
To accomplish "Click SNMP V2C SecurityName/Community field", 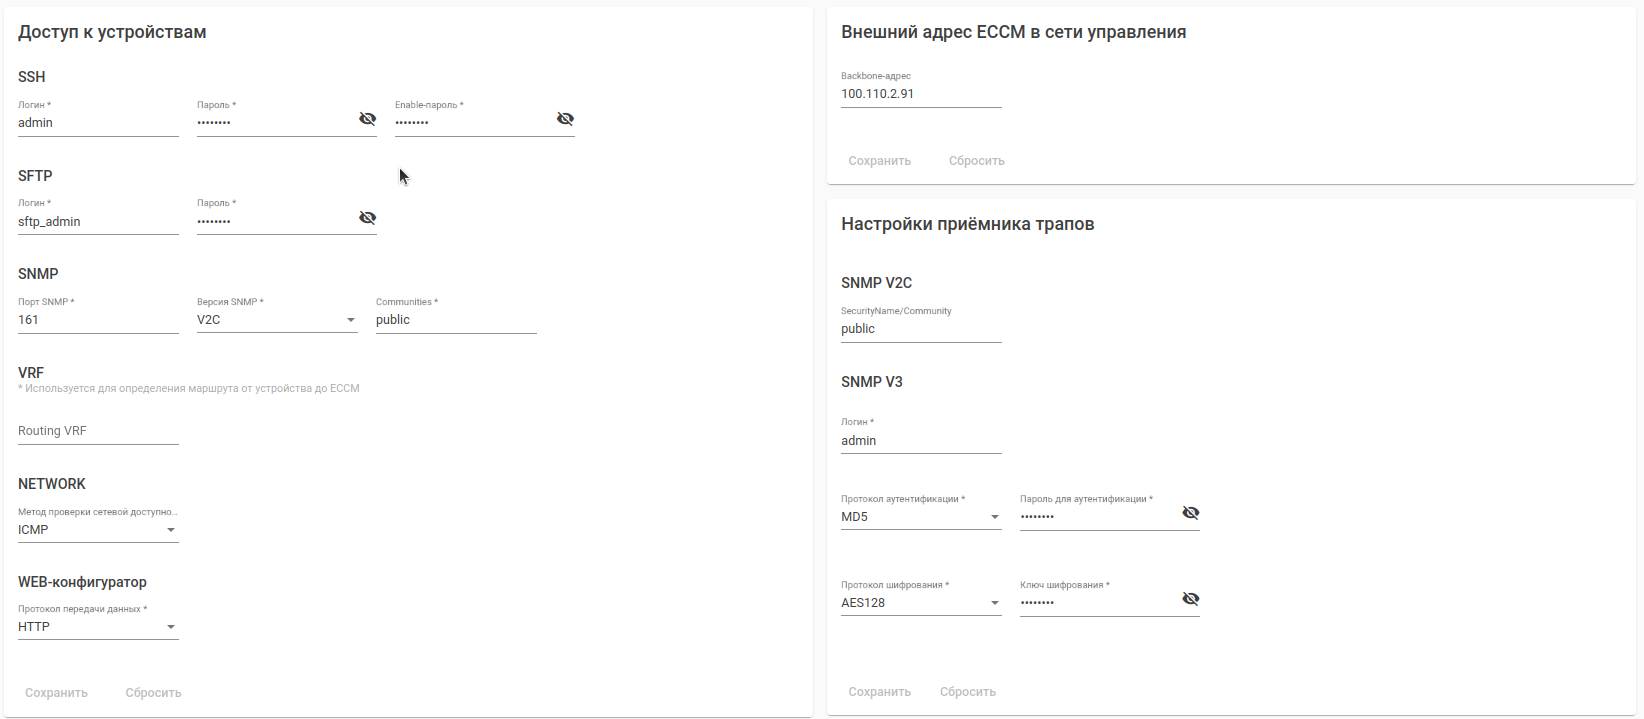I will coord(920,329).
